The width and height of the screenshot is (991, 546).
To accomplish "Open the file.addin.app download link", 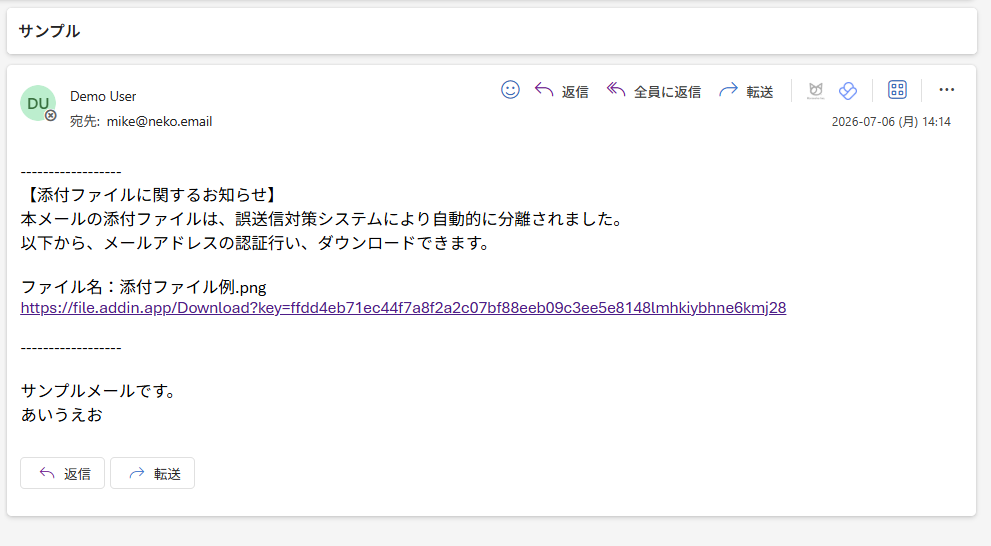I will (x=403, y=308).
